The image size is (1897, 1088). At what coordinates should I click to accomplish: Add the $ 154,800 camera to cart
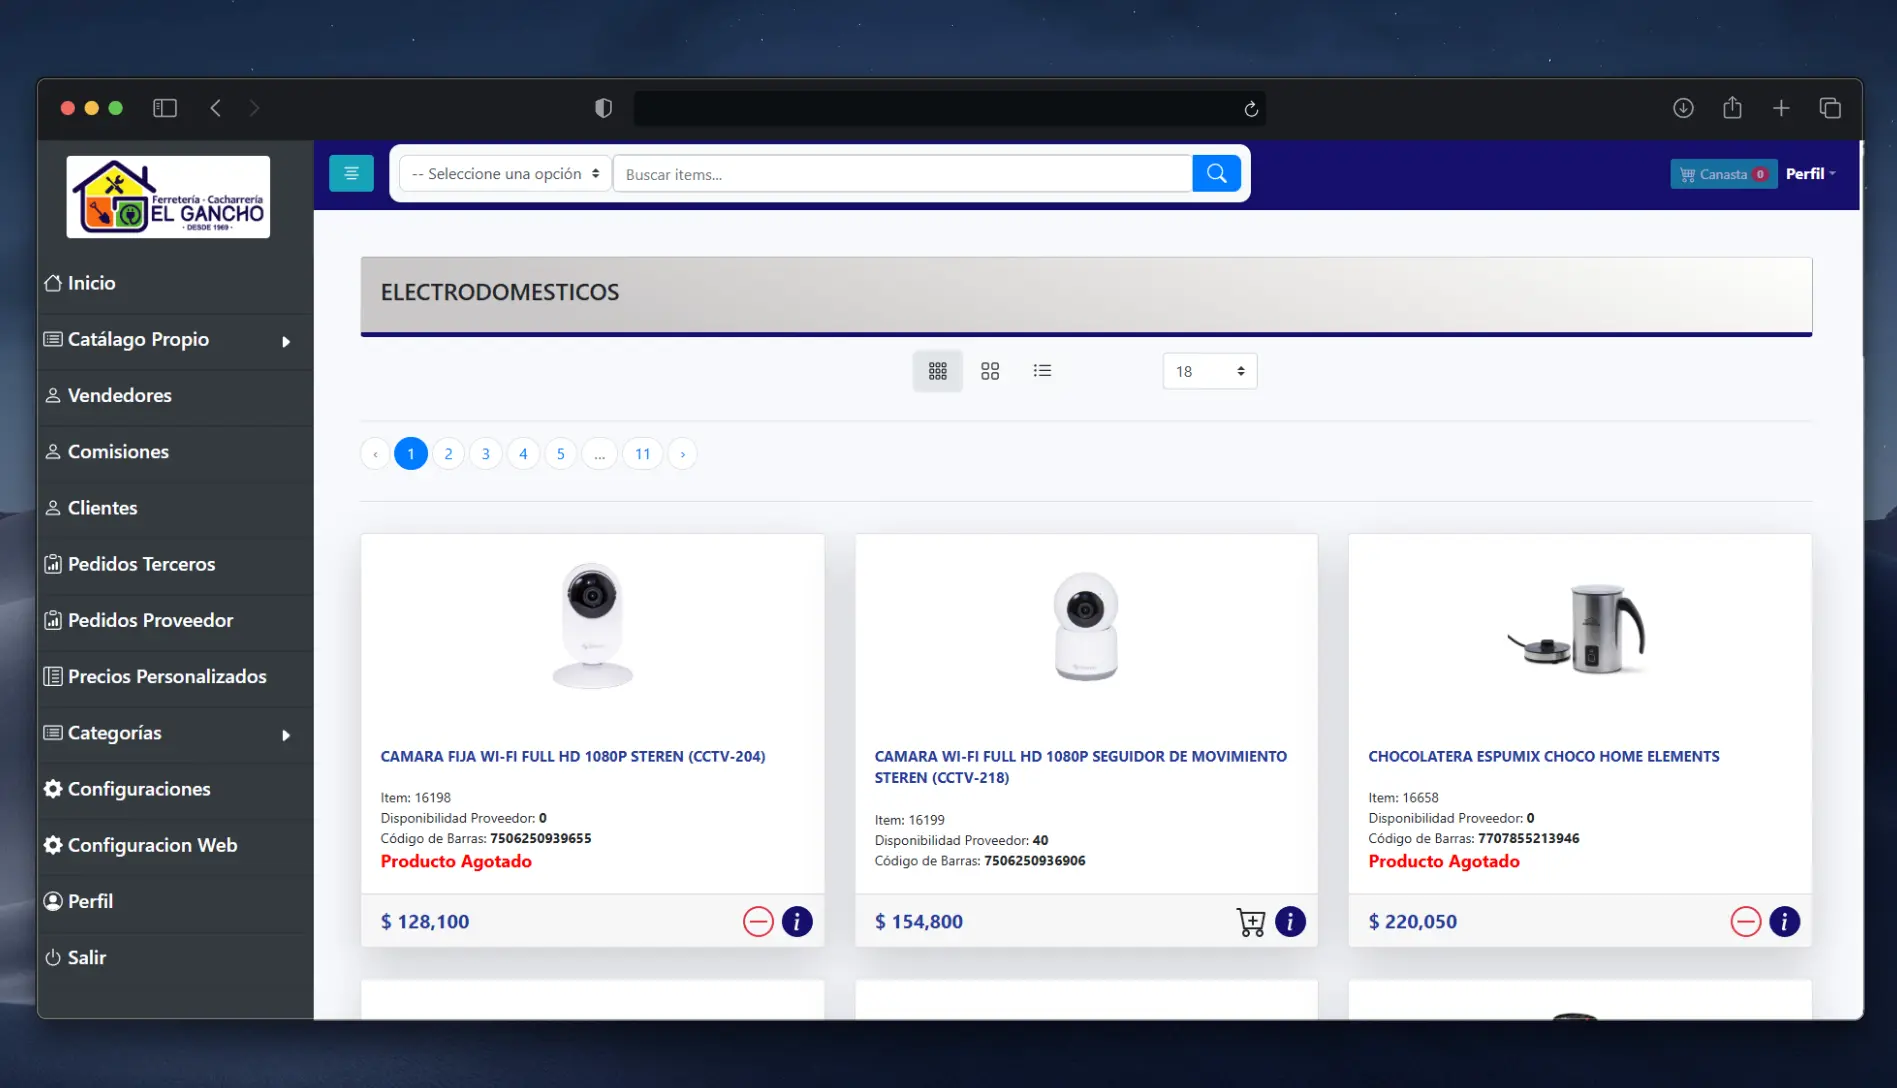coord(1251,921)
